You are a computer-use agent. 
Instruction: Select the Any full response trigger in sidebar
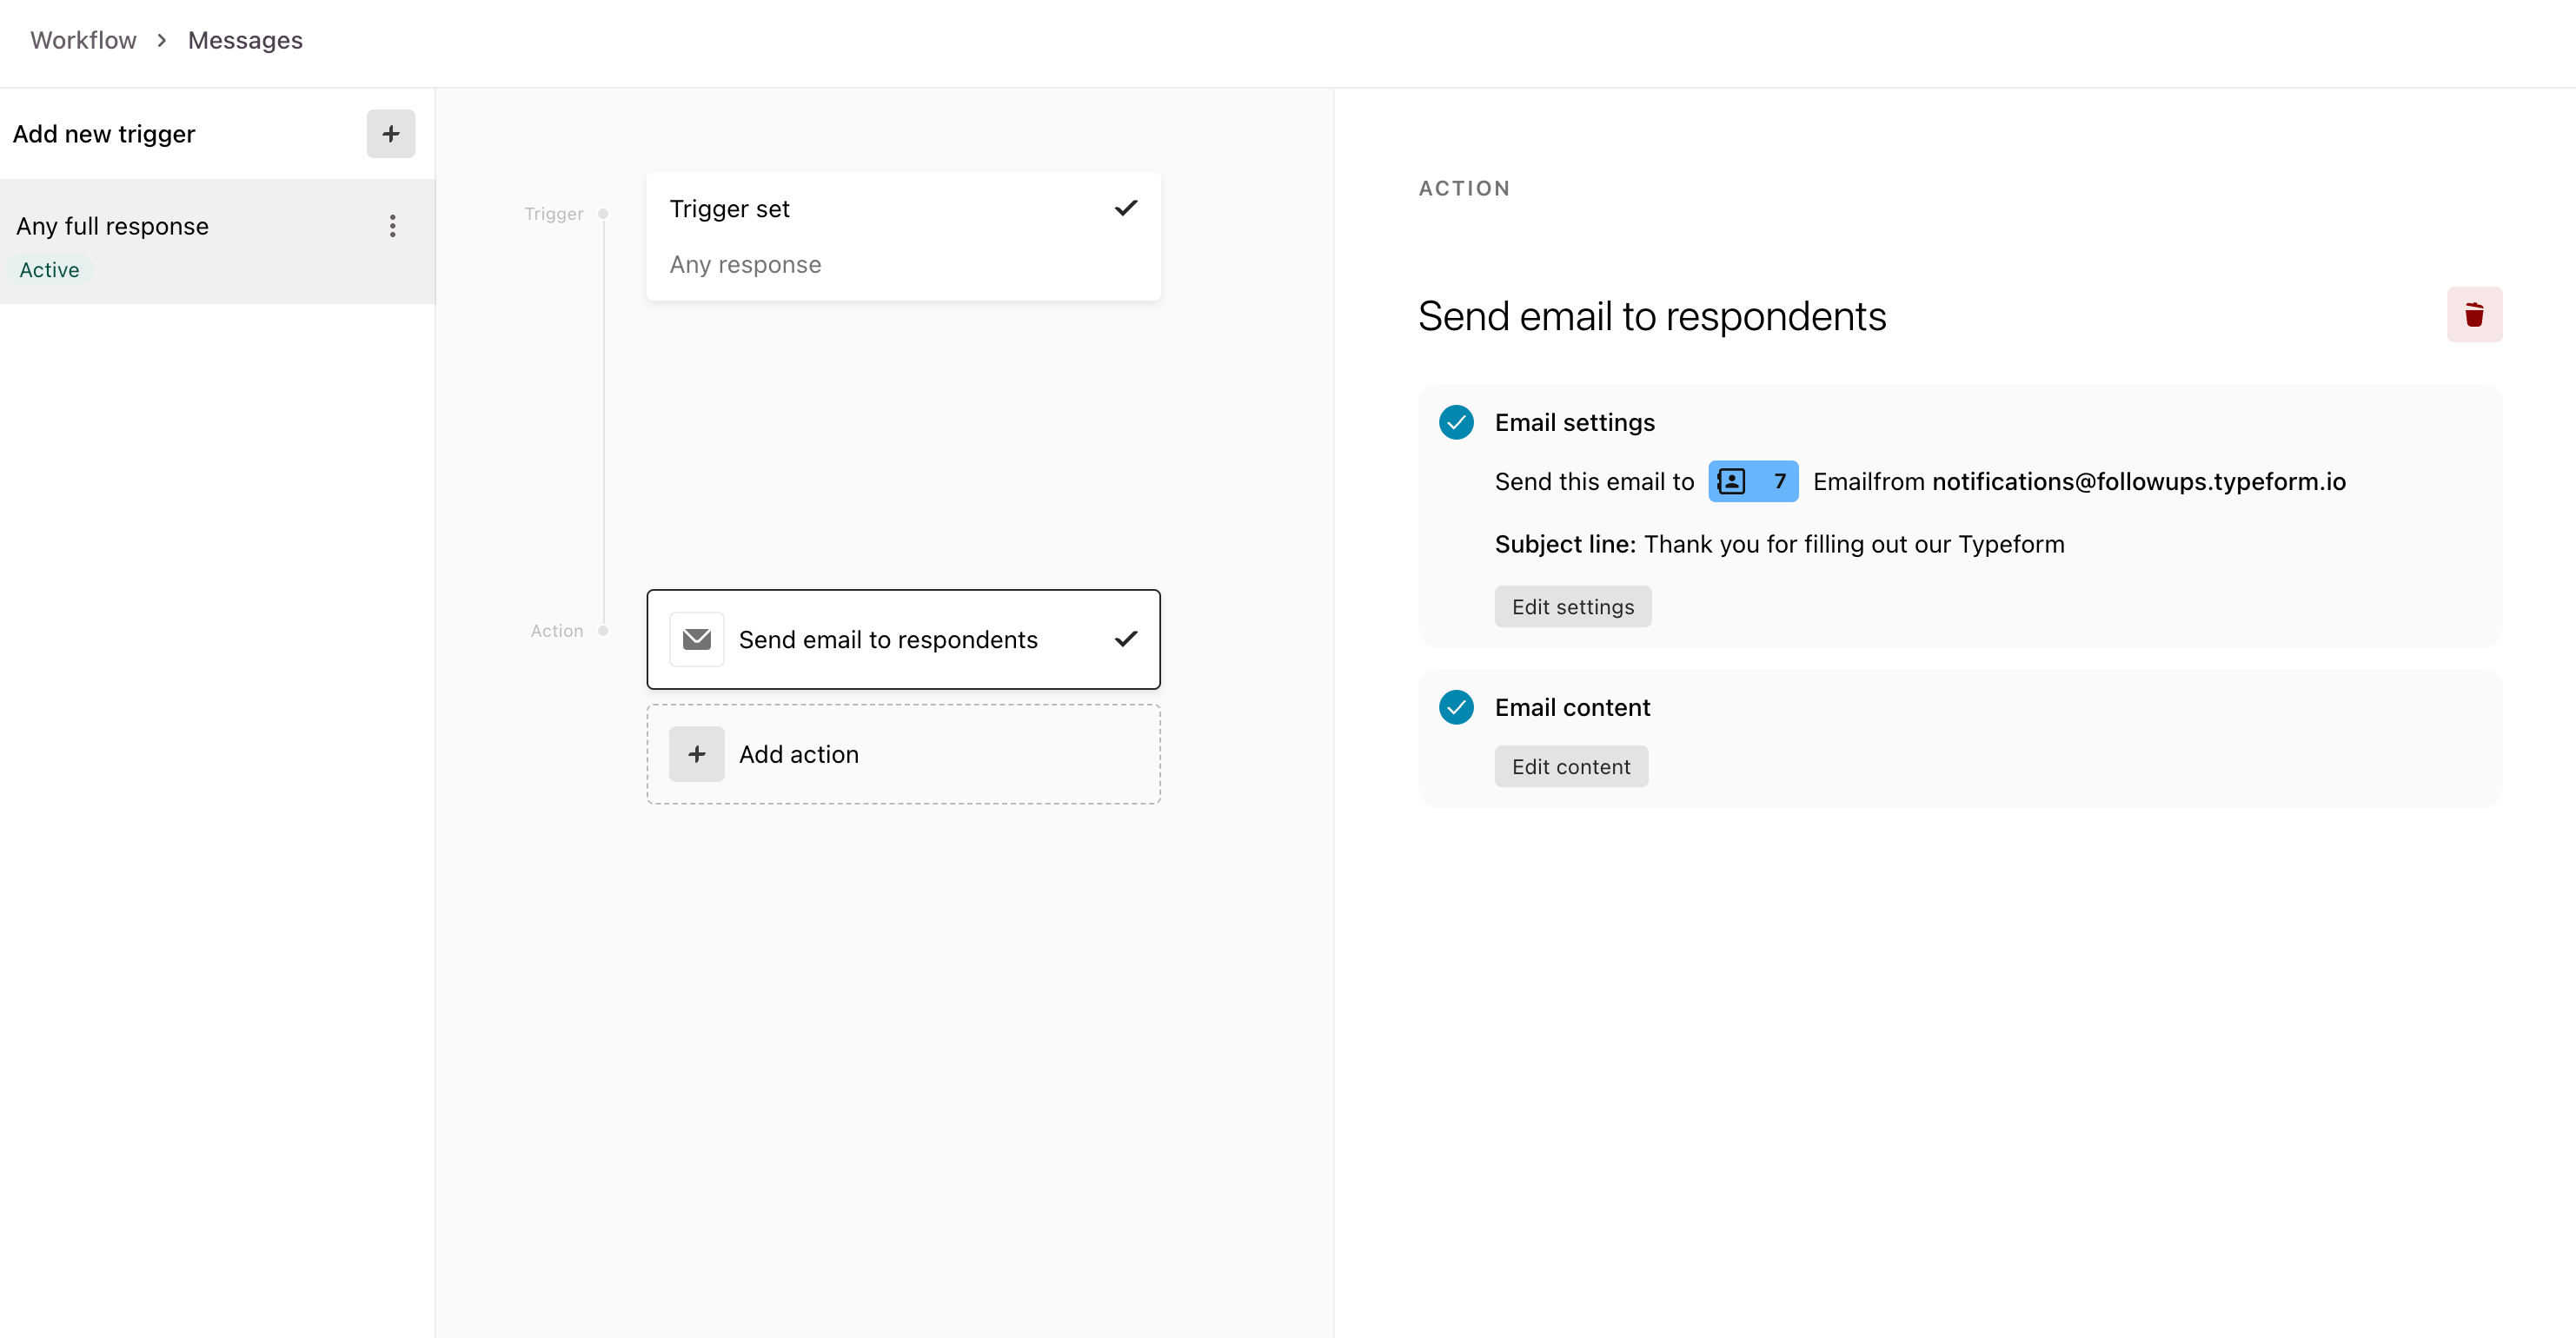(x=112, y=226)
